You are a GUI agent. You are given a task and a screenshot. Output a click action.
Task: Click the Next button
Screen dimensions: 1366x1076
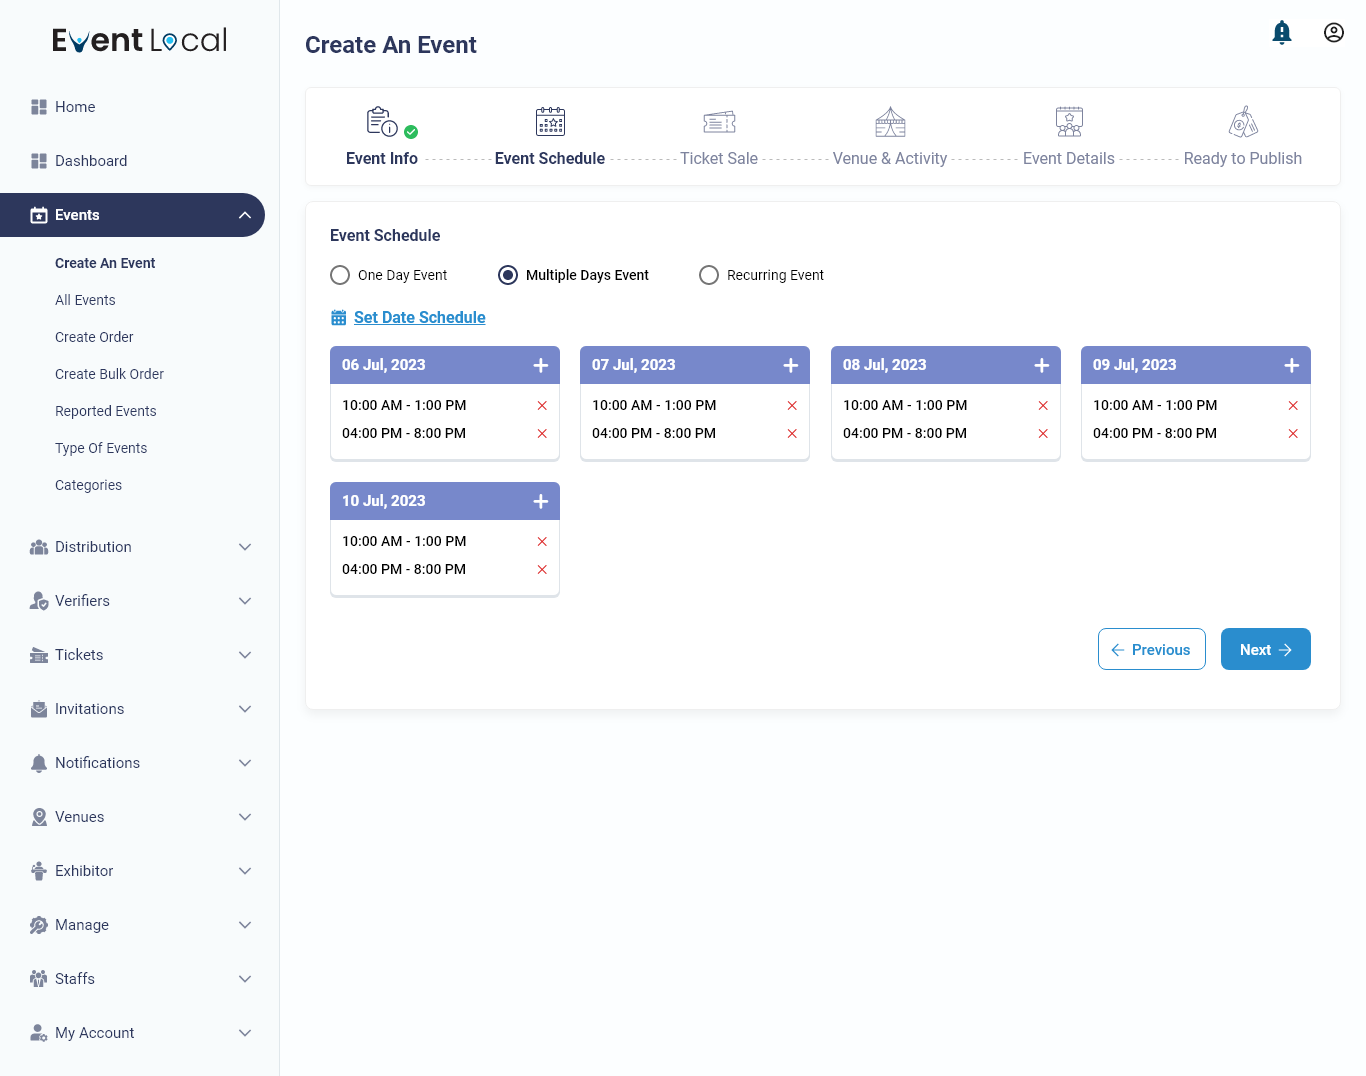point(1265,649)
